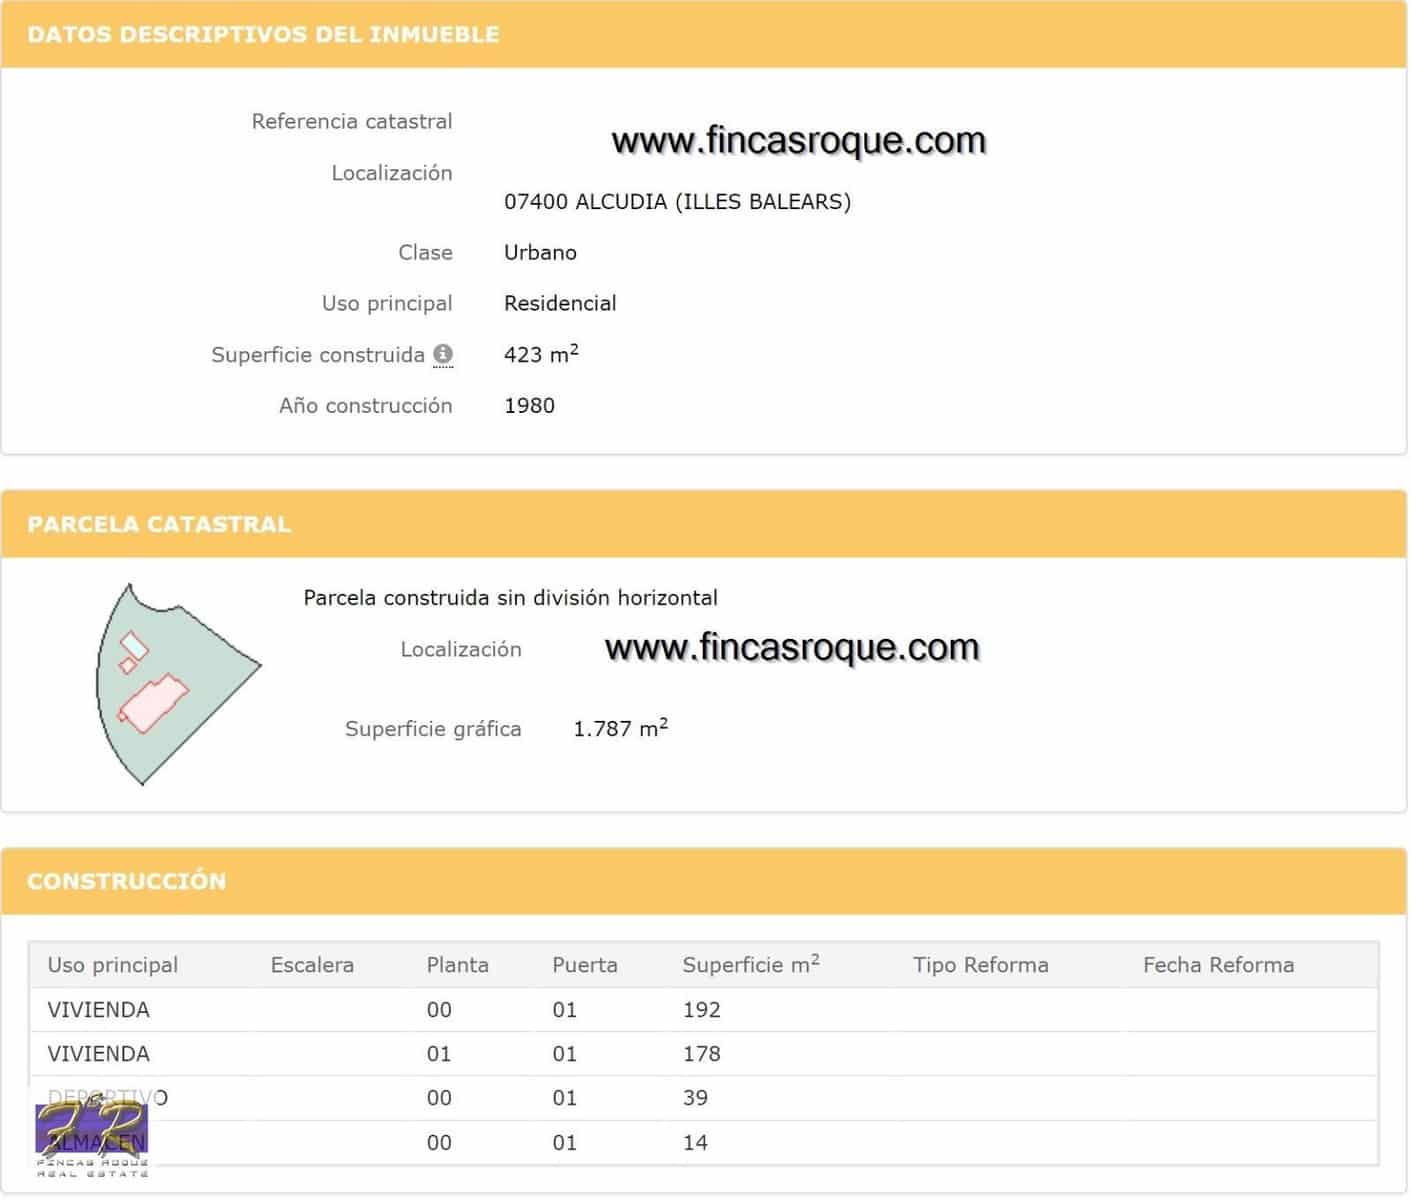Select the Parcela Catastral section header
Image resolution: width=1411 pixels, height=1200 pixels.
coord(159,524)
